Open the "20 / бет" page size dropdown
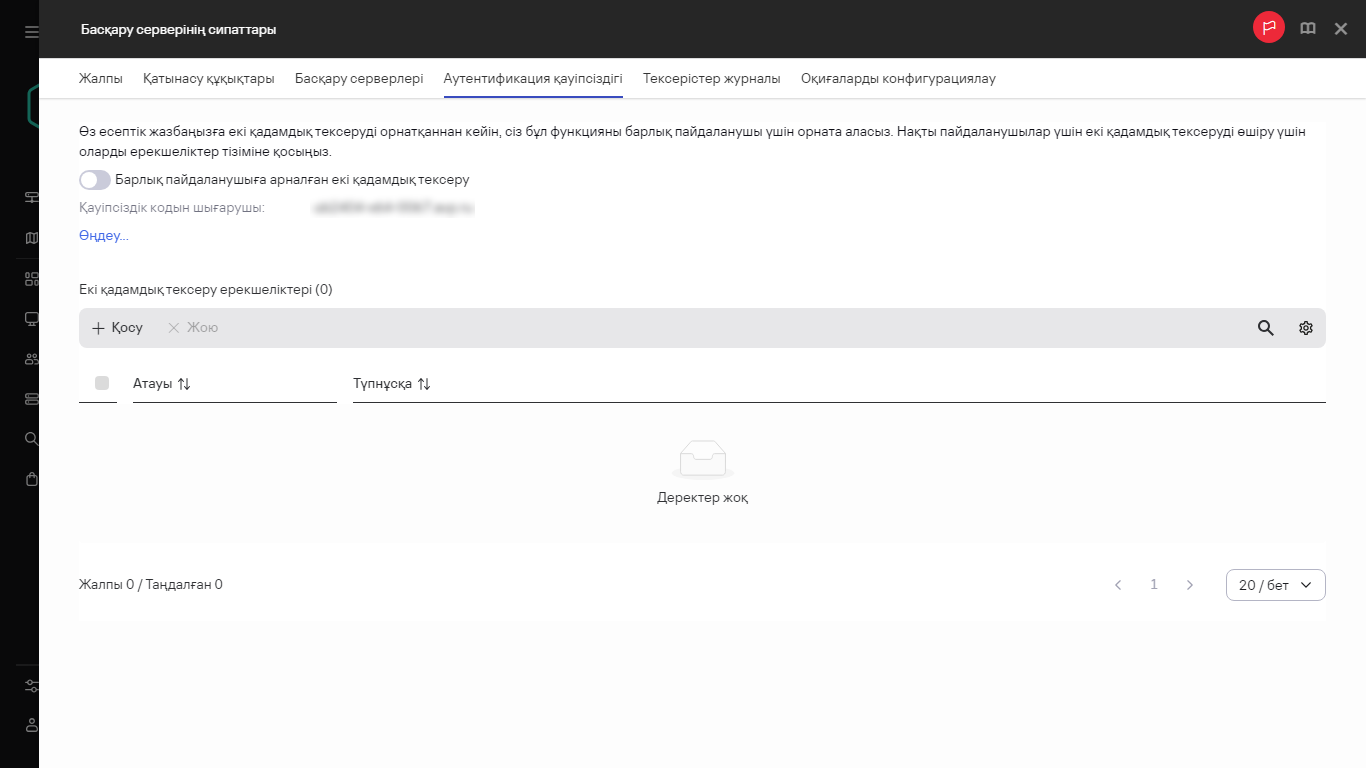1366x768 pixels. [1275, 585]
